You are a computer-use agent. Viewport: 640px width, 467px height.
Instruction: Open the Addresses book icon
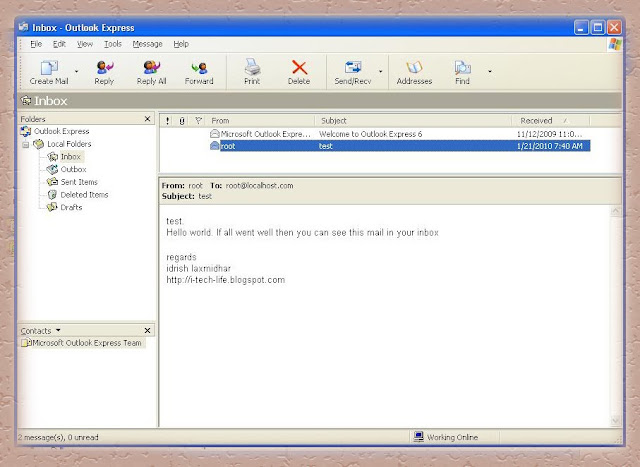click(414, 67)
